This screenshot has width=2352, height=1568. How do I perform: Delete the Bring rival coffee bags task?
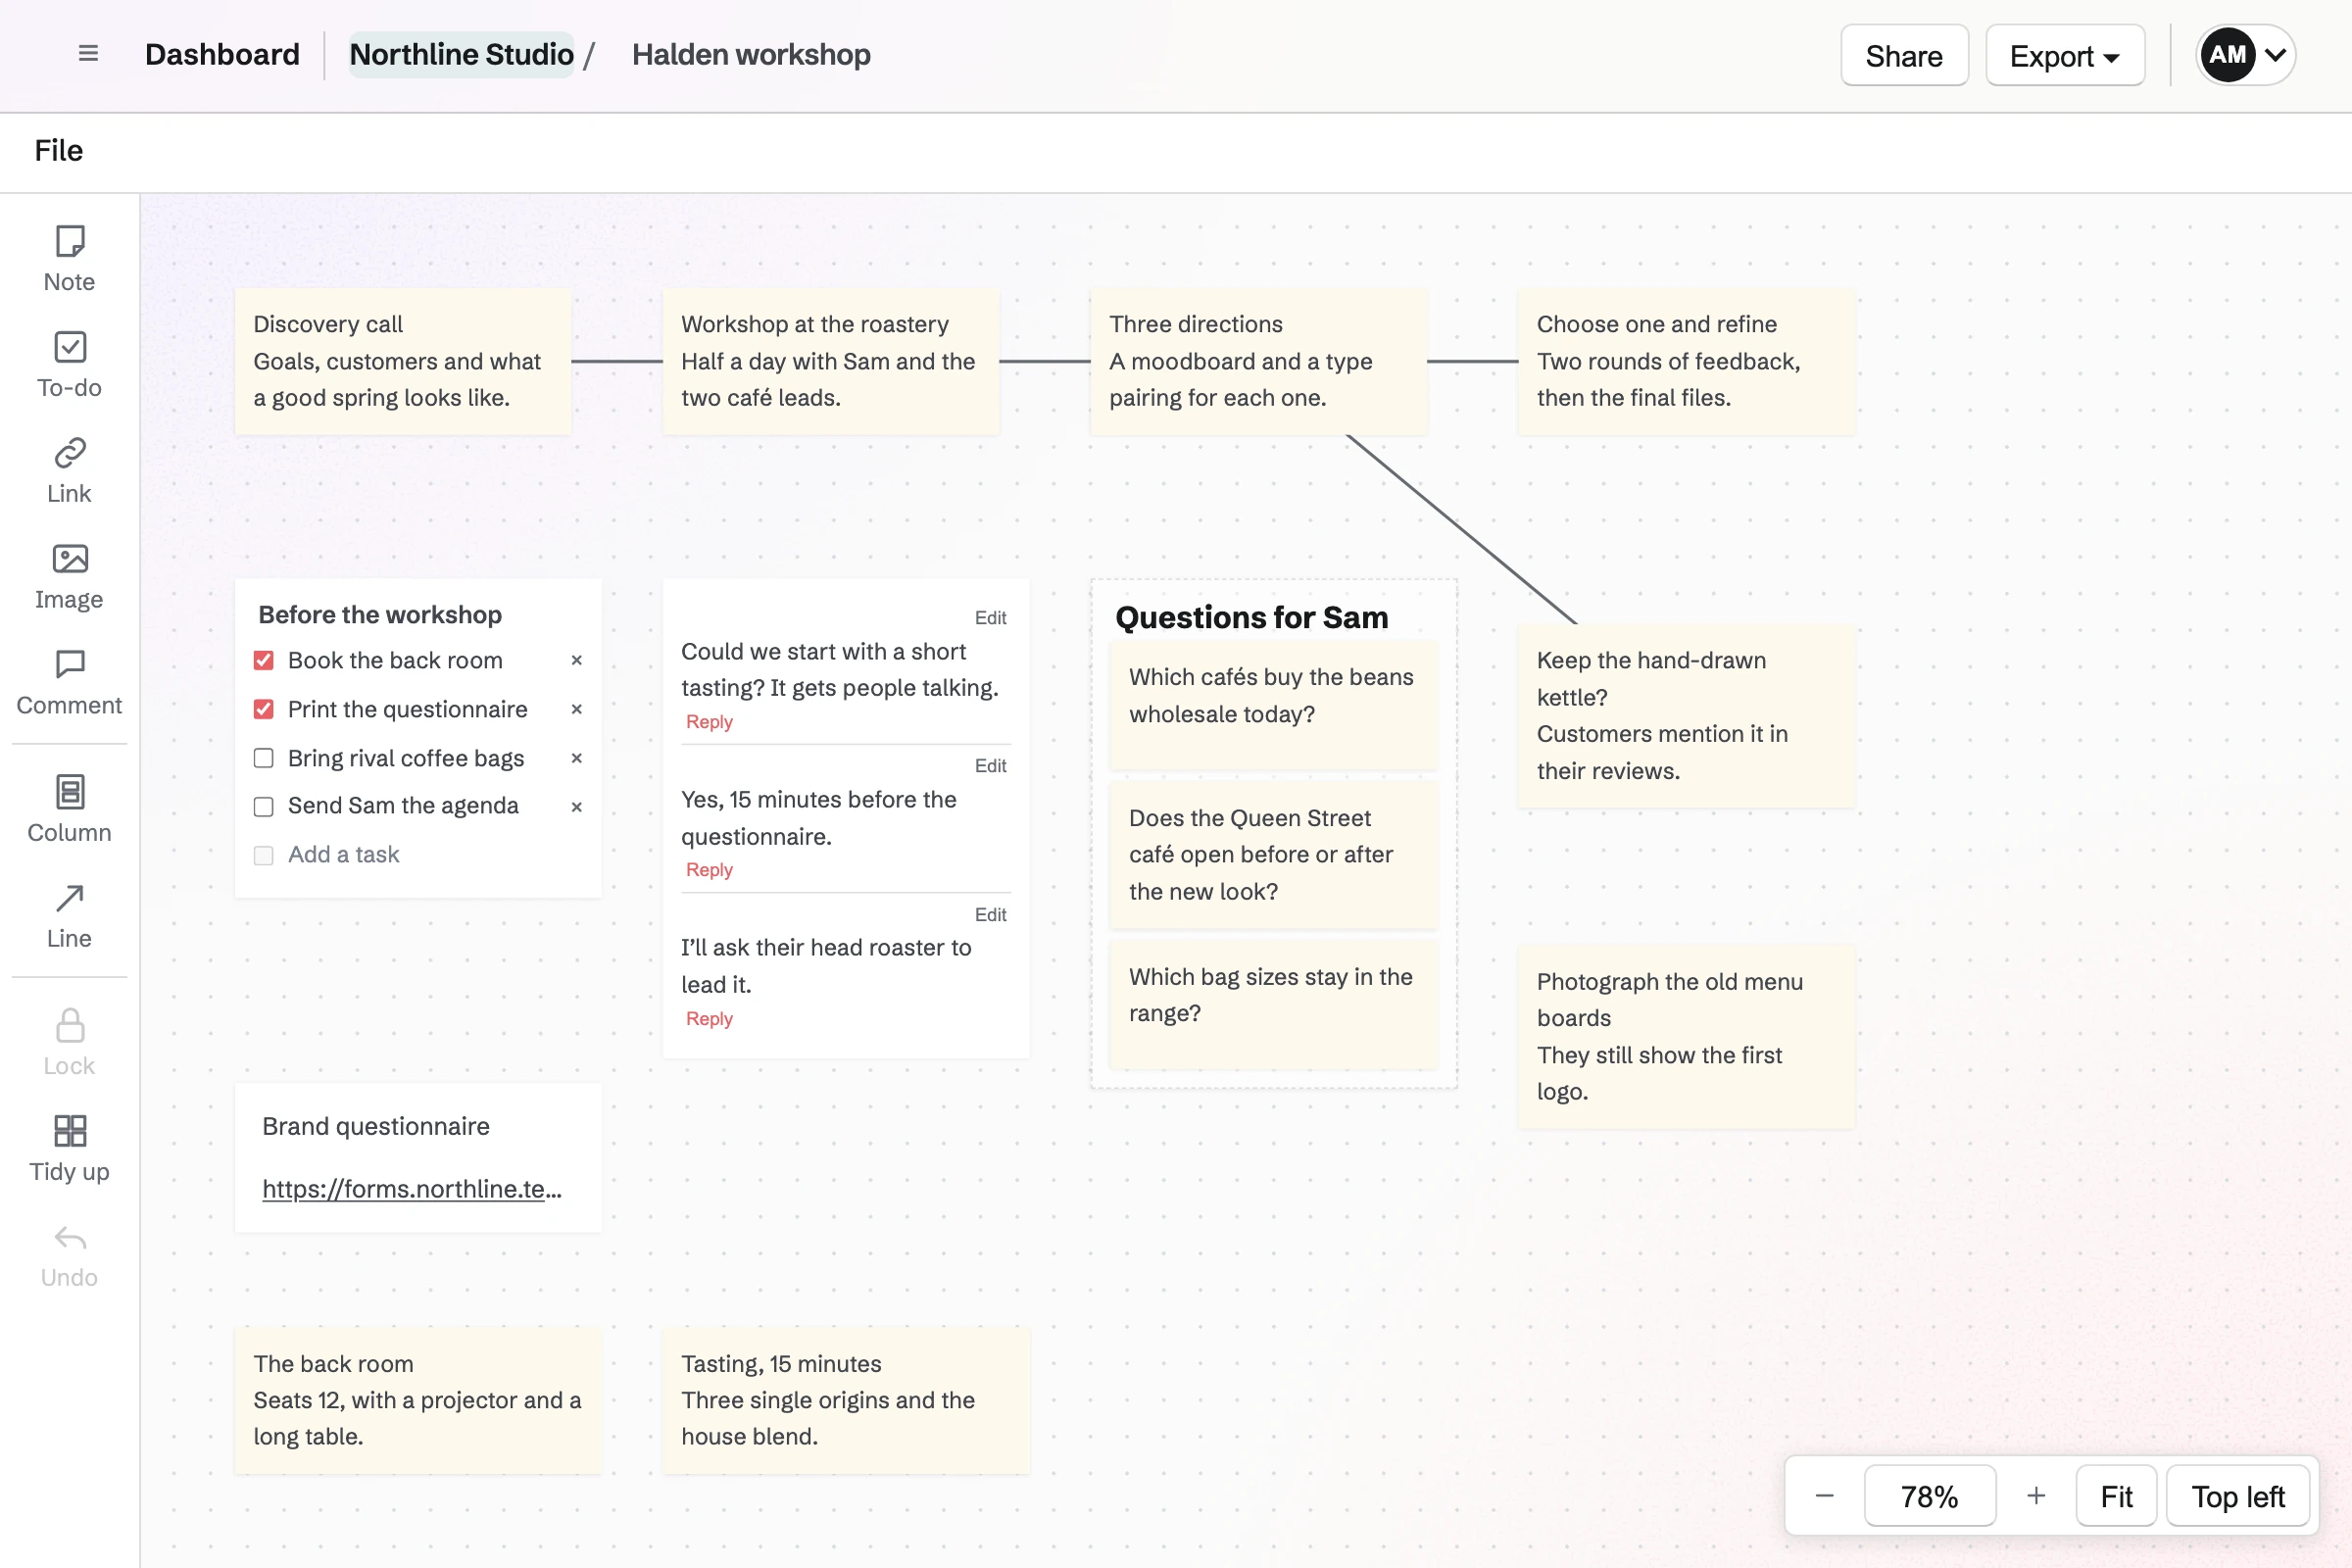577,758
